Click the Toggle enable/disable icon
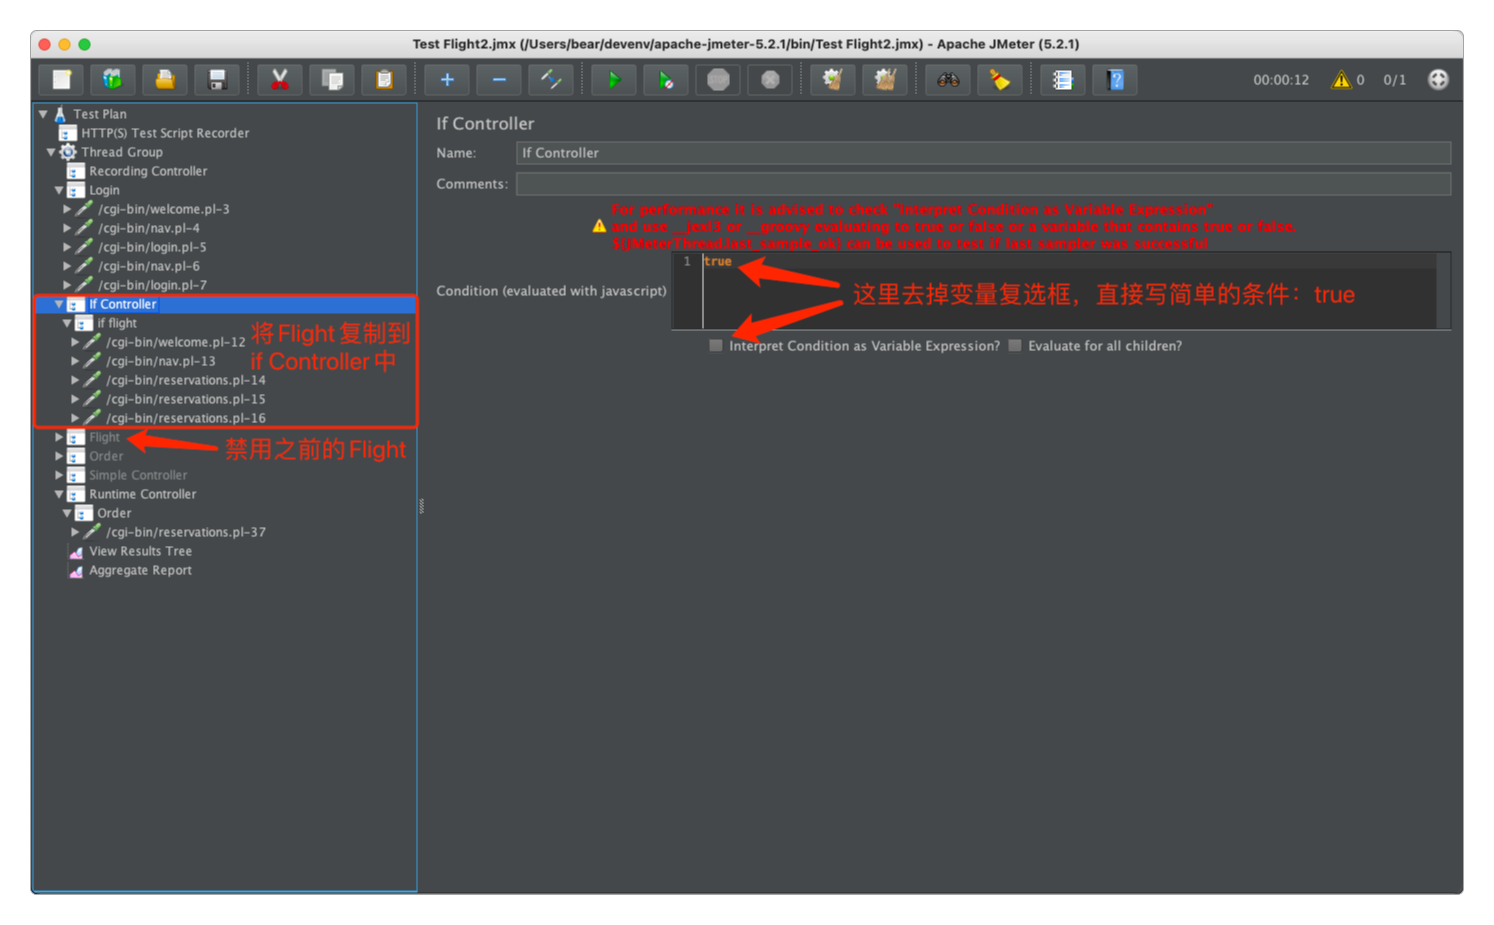Screen dimensions: 1494x925 point(551,80)
